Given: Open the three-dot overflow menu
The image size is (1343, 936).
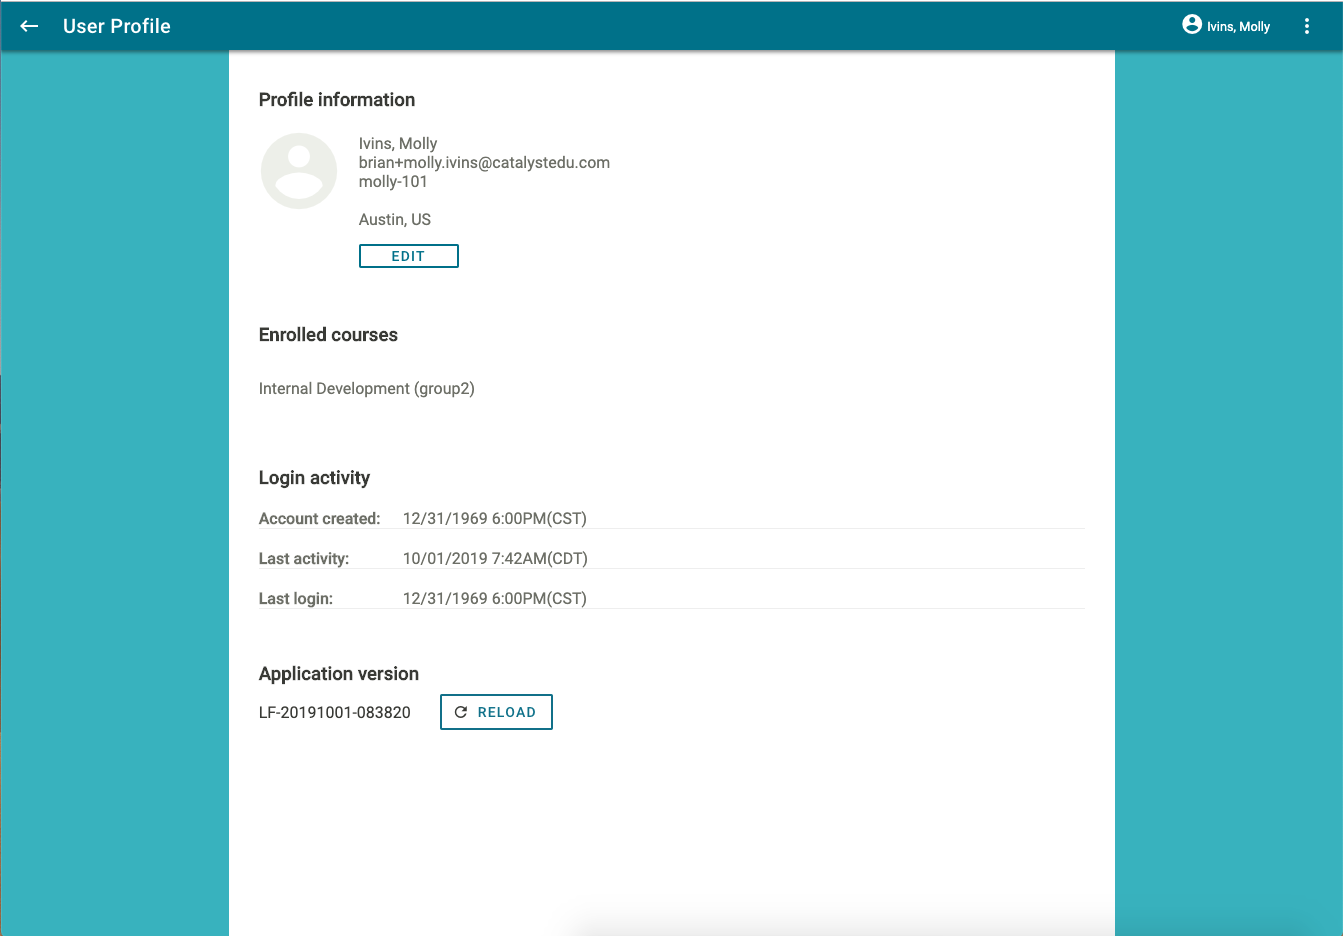Looking at the screenshot, I should coord(1307,26).
